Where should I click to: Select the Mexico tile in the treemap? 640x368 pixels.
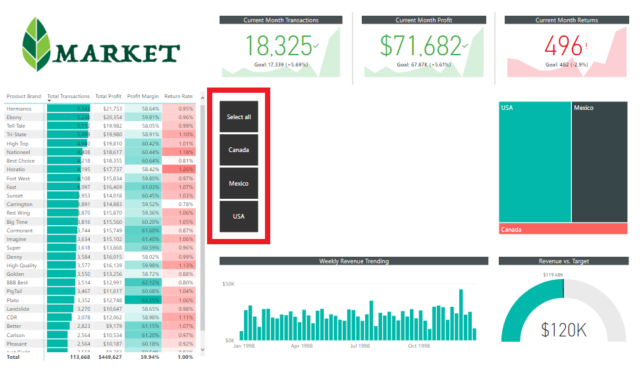[600, 162]
